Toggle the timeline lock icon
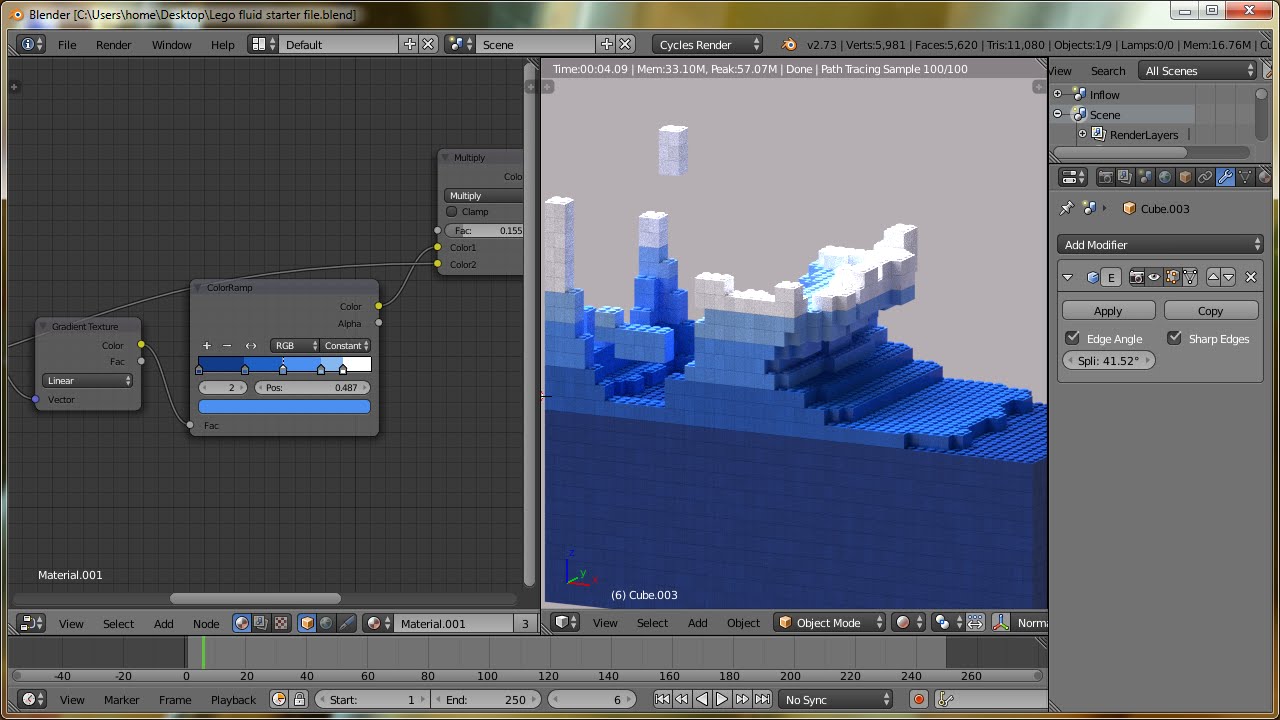 point(298,699)
